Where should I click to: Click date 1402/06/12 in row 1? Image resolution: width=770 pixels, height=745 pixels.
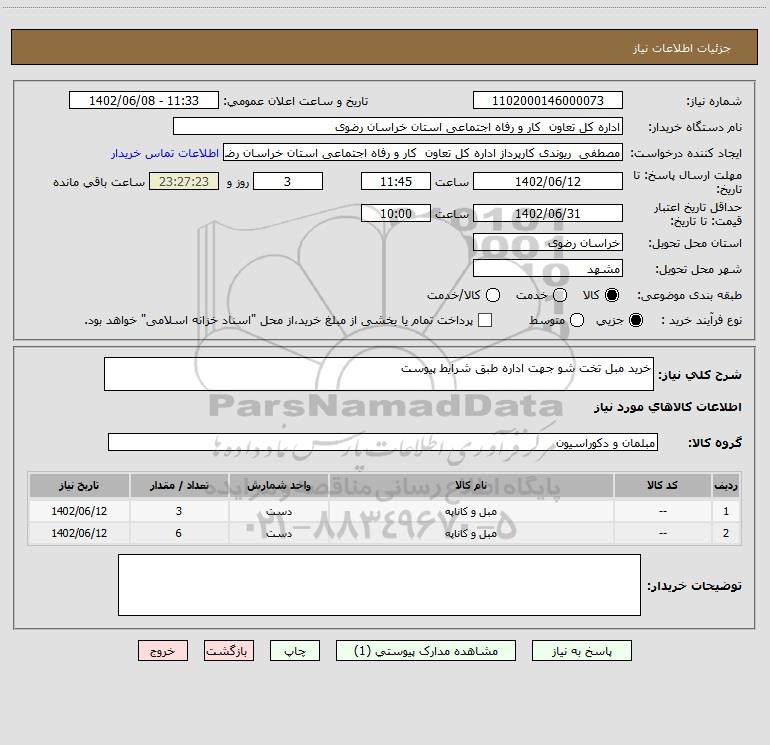[x=79, y=511]
